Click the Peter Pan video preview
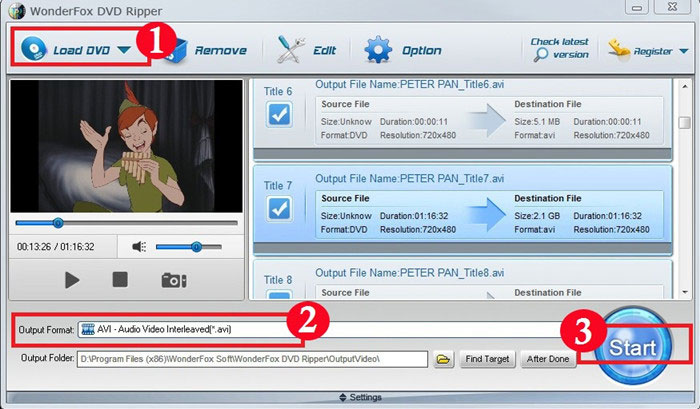The height and width of the screenshot is (409, 700). 126,146
